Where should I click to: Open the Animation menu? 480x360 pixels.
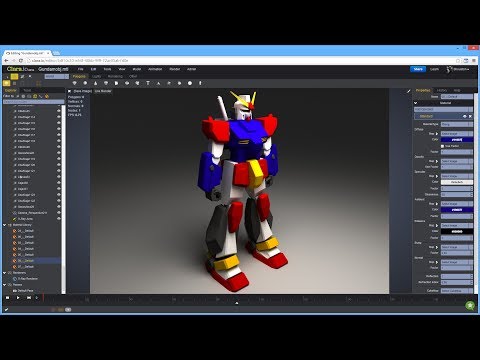(x=155, y=69)
